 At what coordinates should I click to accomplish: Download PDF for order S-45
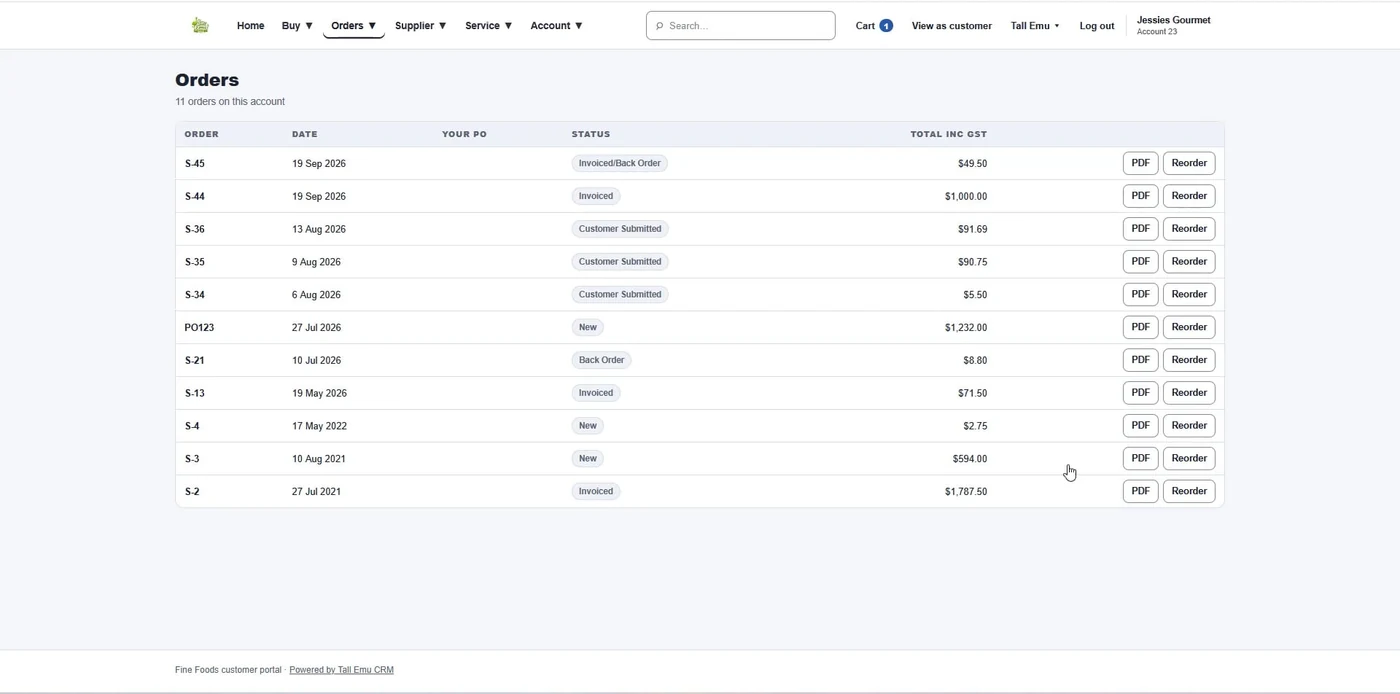click(1140, 163)
